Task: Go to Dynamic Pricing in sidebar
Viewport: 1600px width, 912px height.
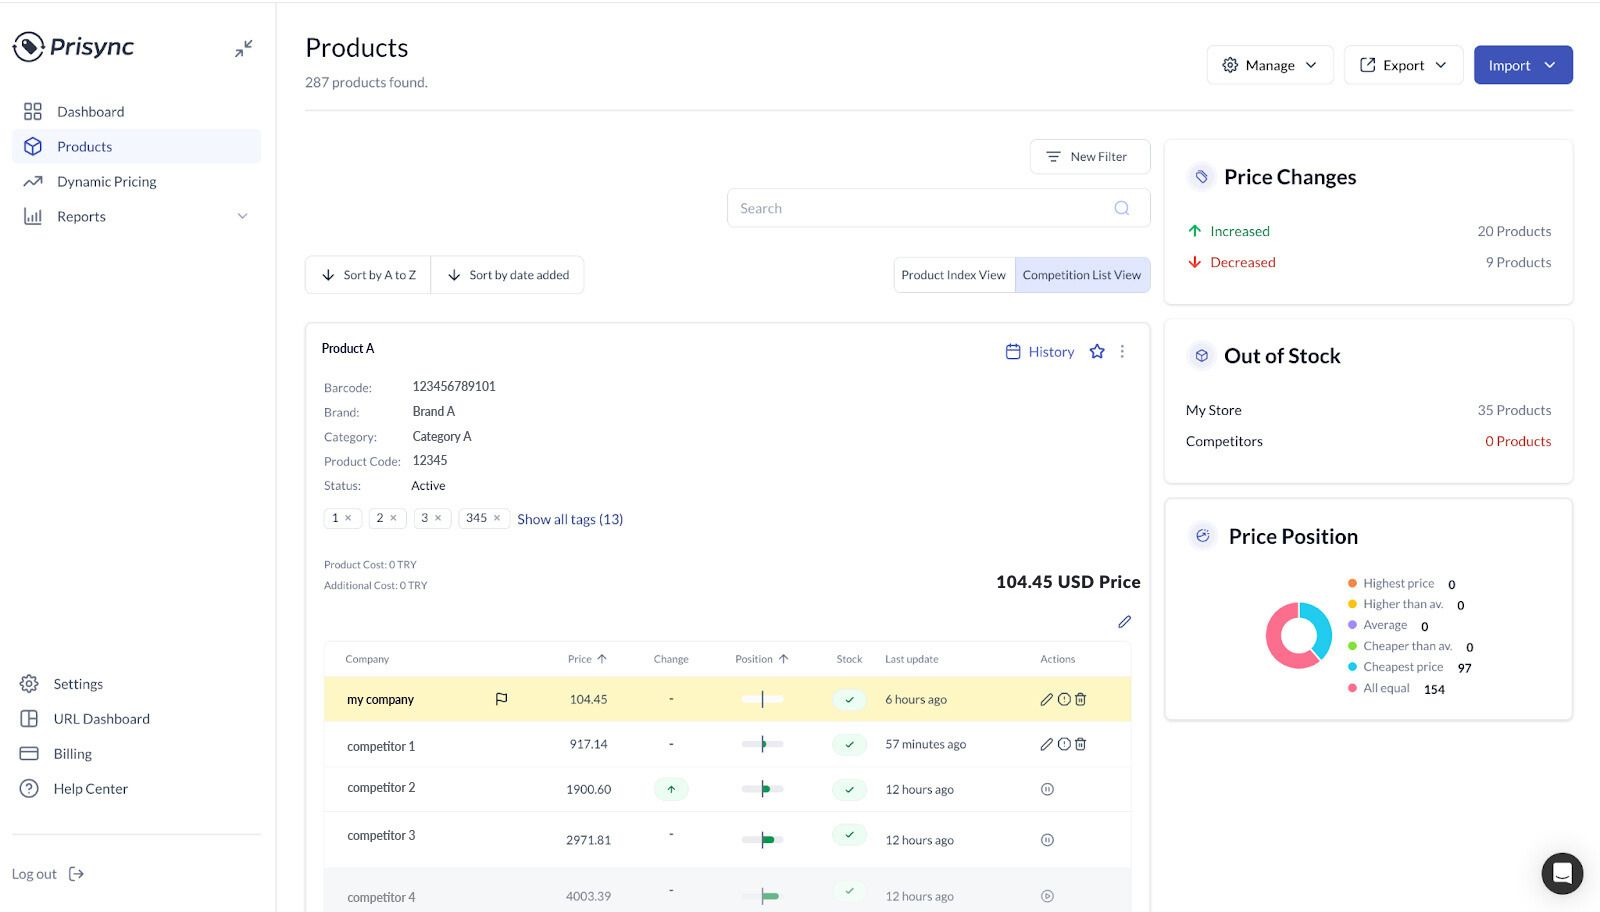Action: (106, 181)
